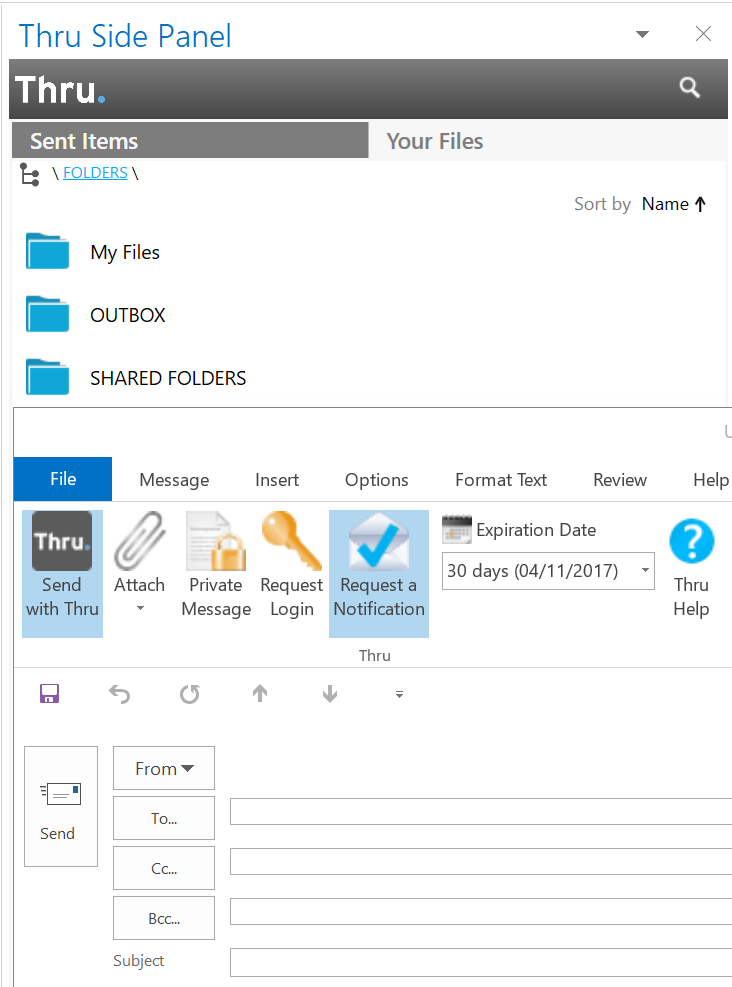The height and width of the screenshot is (987, 732).
Task: Click into the Subject field
Action: pos(480,962)
